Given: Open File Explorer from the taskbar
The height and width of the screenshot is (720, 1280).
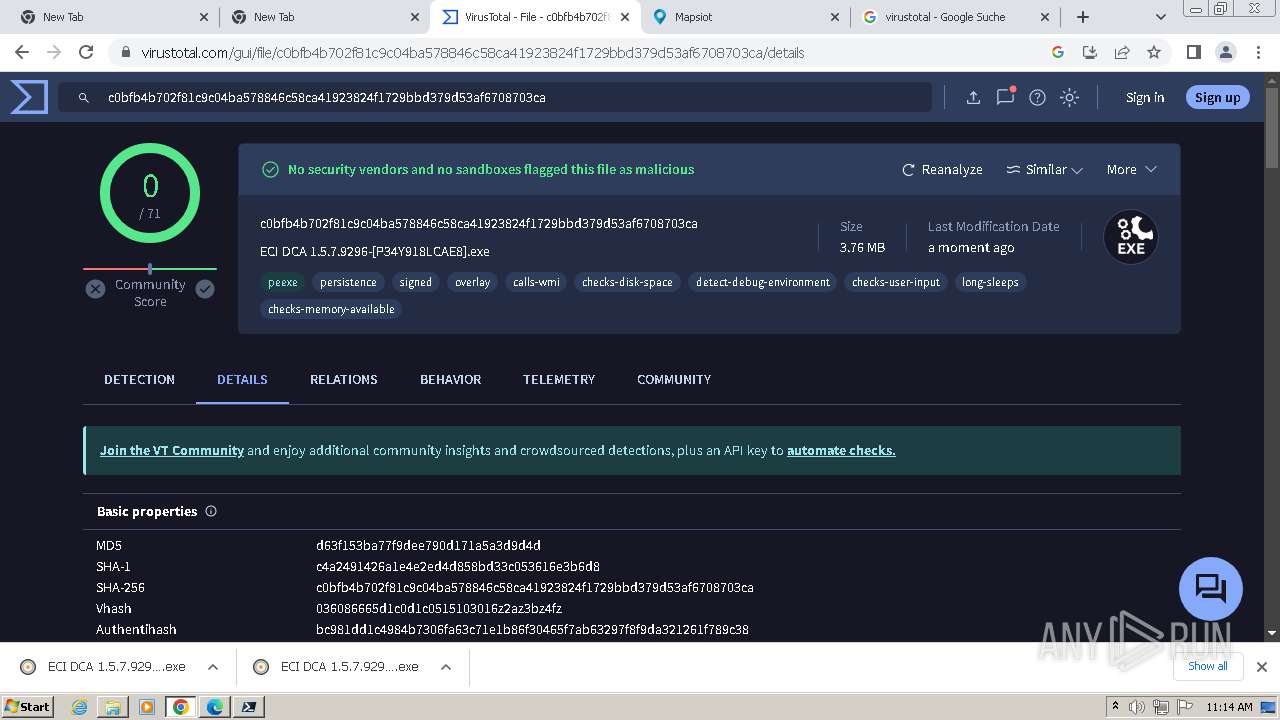Looking at the screenshot, I should click(113, 707).
